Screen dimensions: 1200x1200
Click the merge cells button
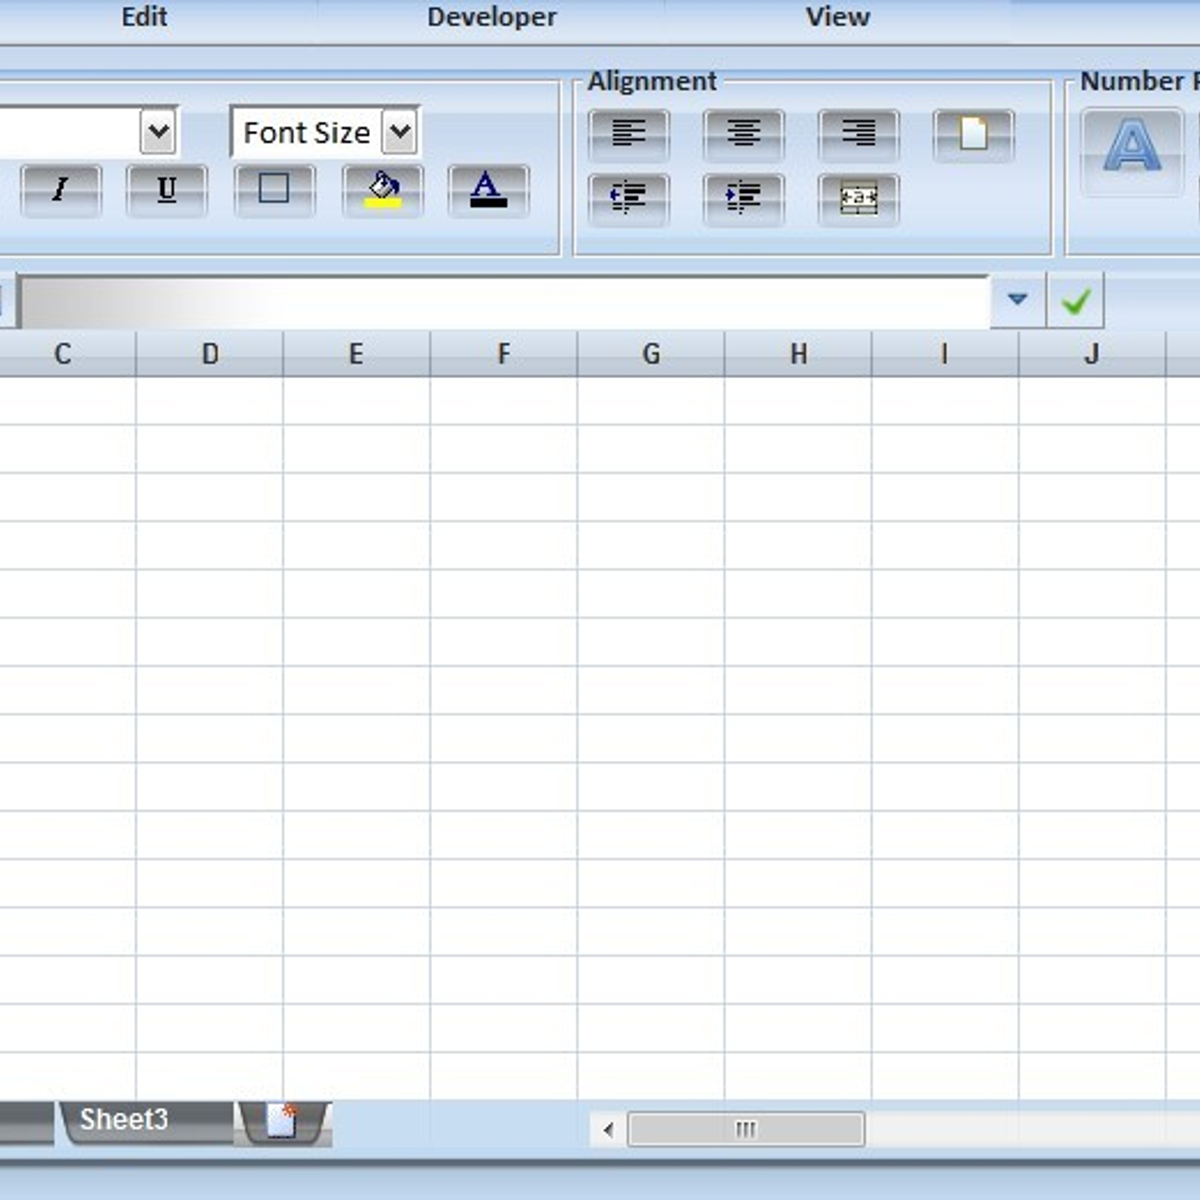[858, 198]
